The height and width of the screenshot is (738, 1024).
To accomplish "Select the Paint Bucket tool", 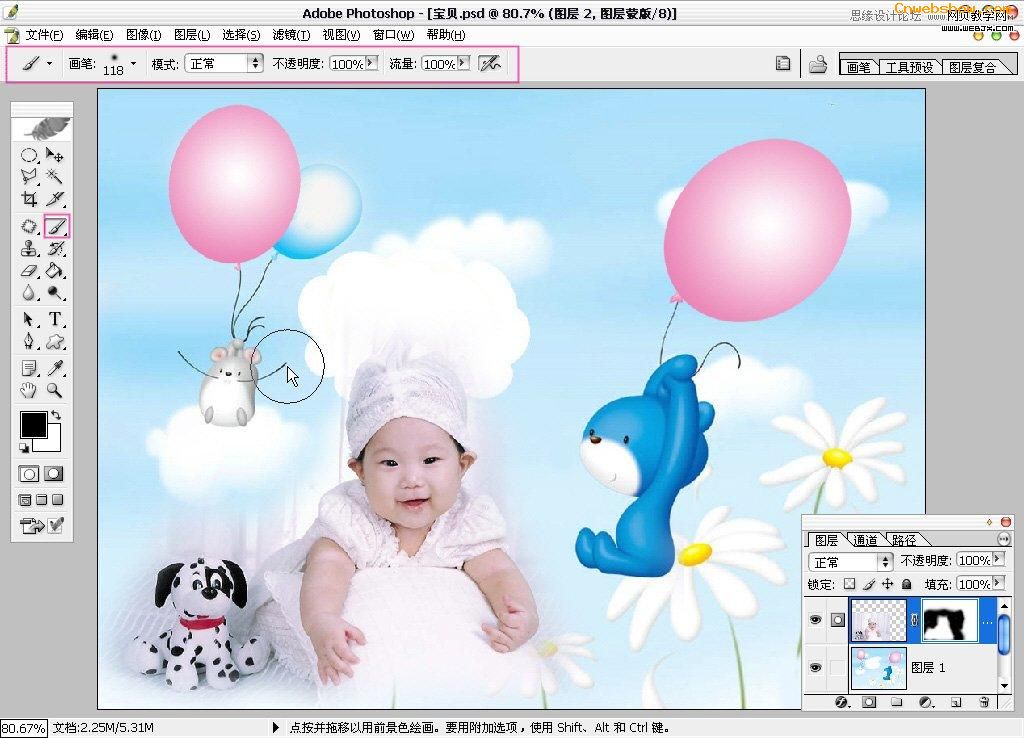I will click(55, 271).
